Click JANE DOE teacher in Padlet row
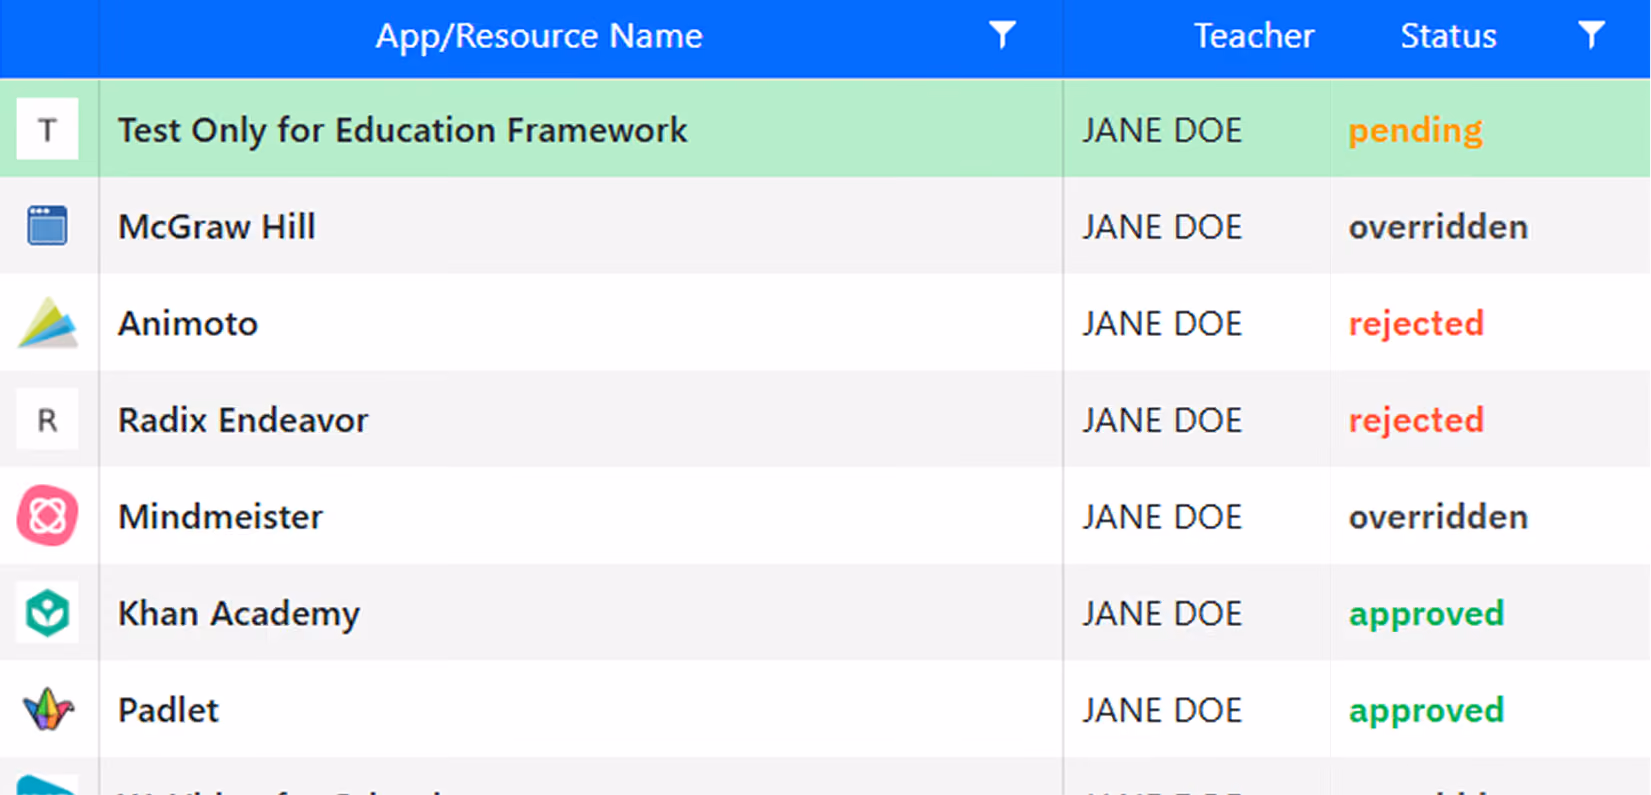1651x795 pixels. coord(1162,711)
